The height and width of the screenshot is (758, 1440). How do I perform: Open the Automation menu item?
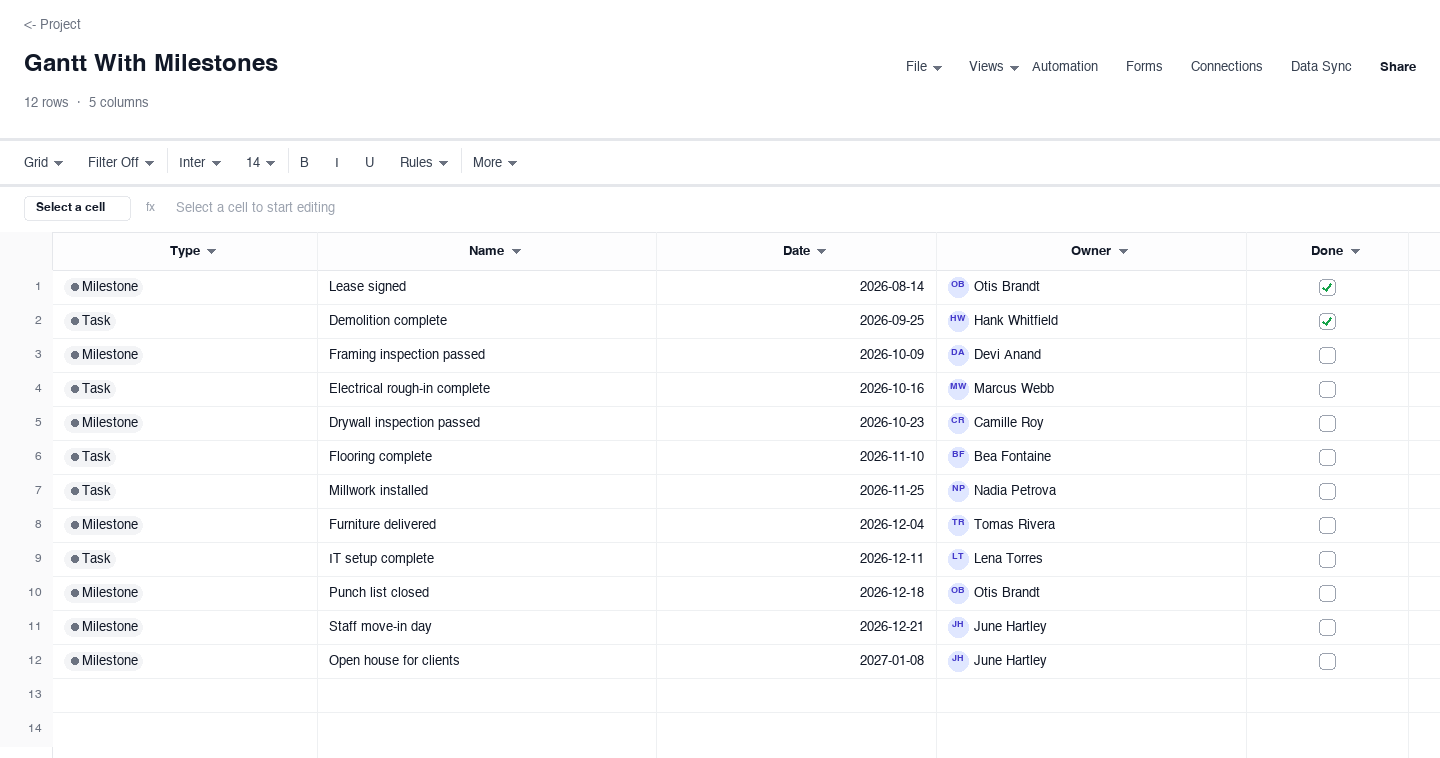[x=1065, y=67]
